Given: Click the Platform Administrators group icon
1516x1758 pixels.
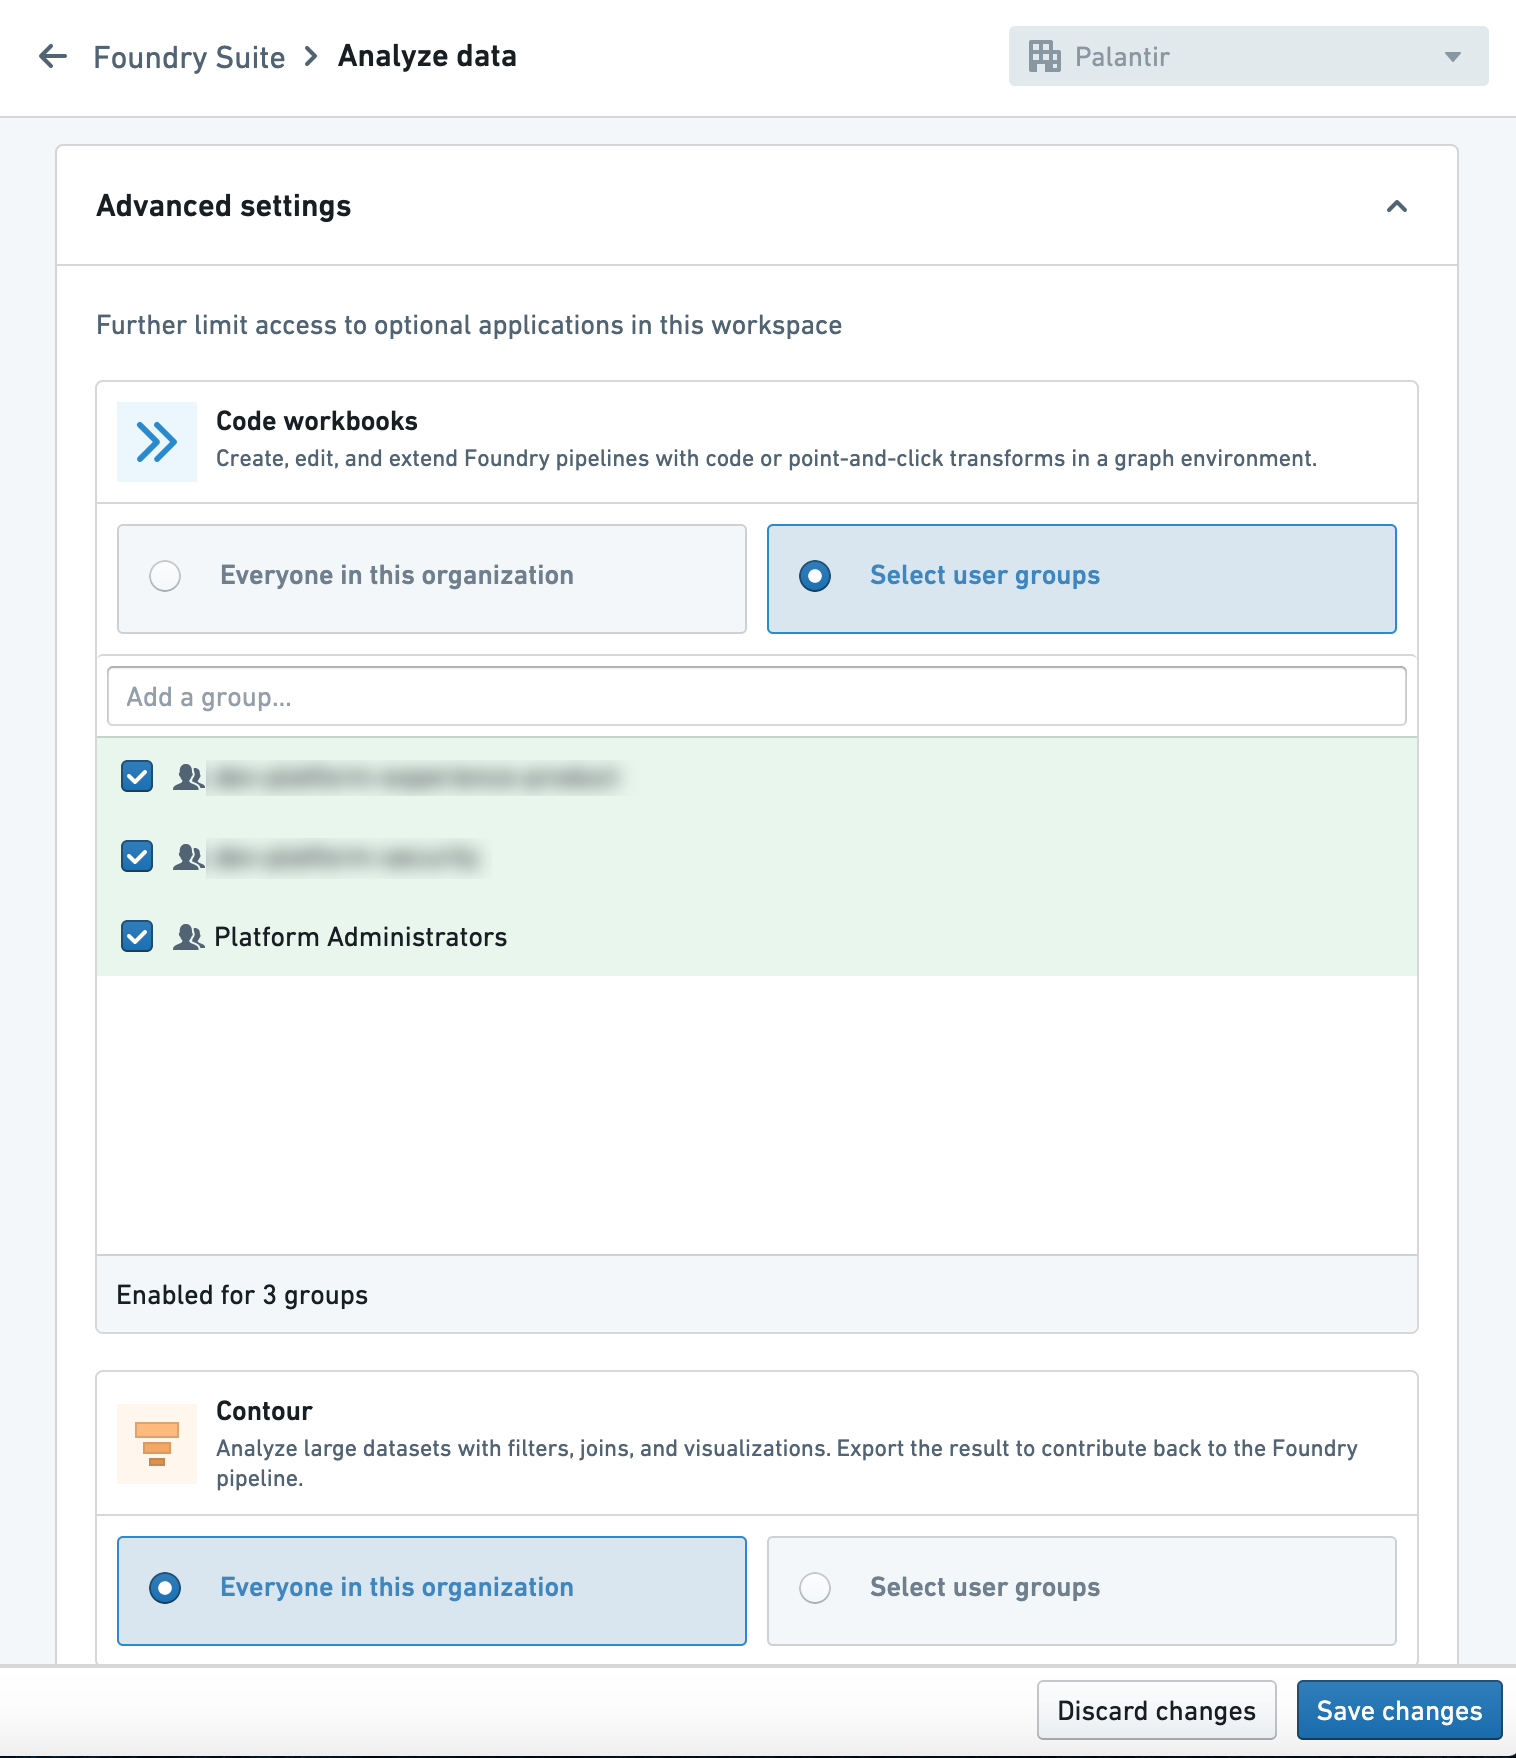Looking at the screenshot, I should point(188,936).
